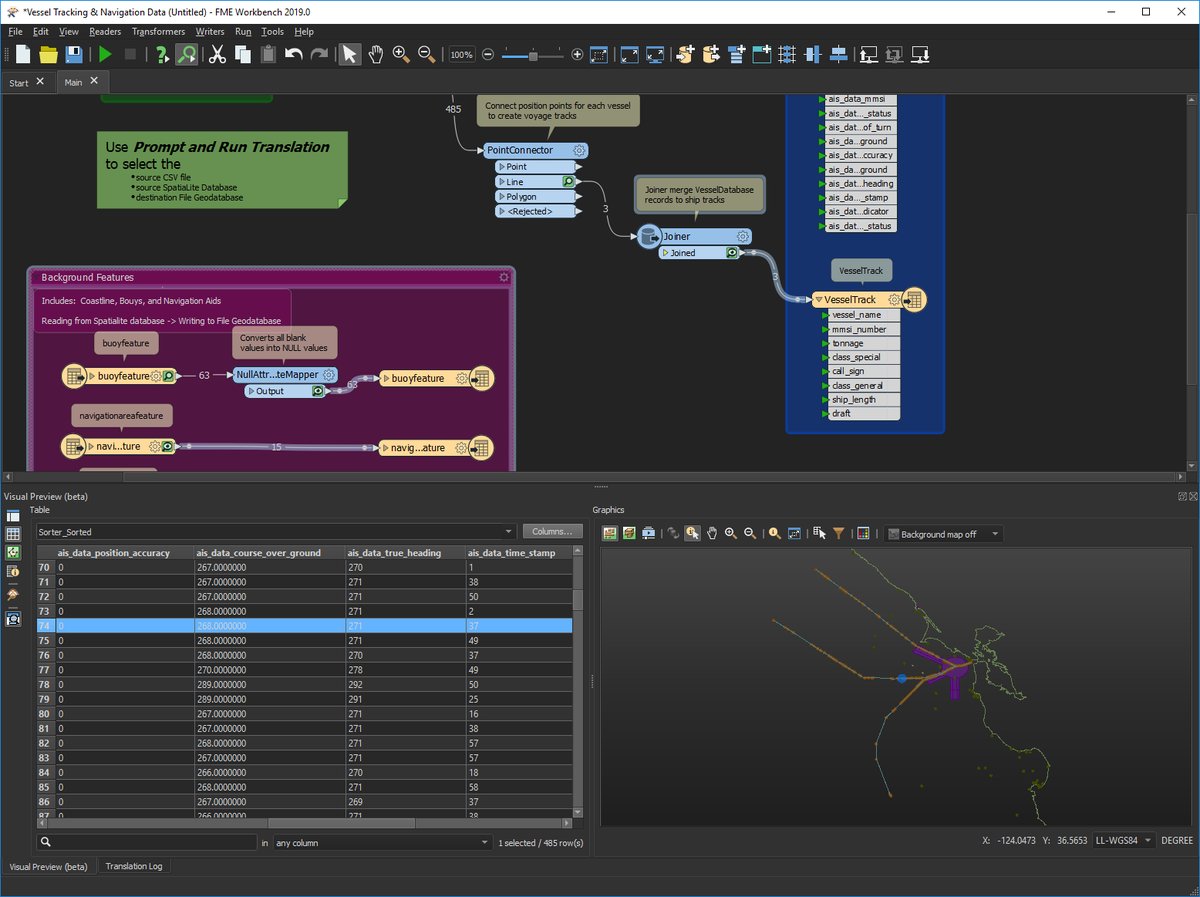Apply a filter using the funnel icon
Viewport: 1200px width, 897px height.
(x=838, y=533)
